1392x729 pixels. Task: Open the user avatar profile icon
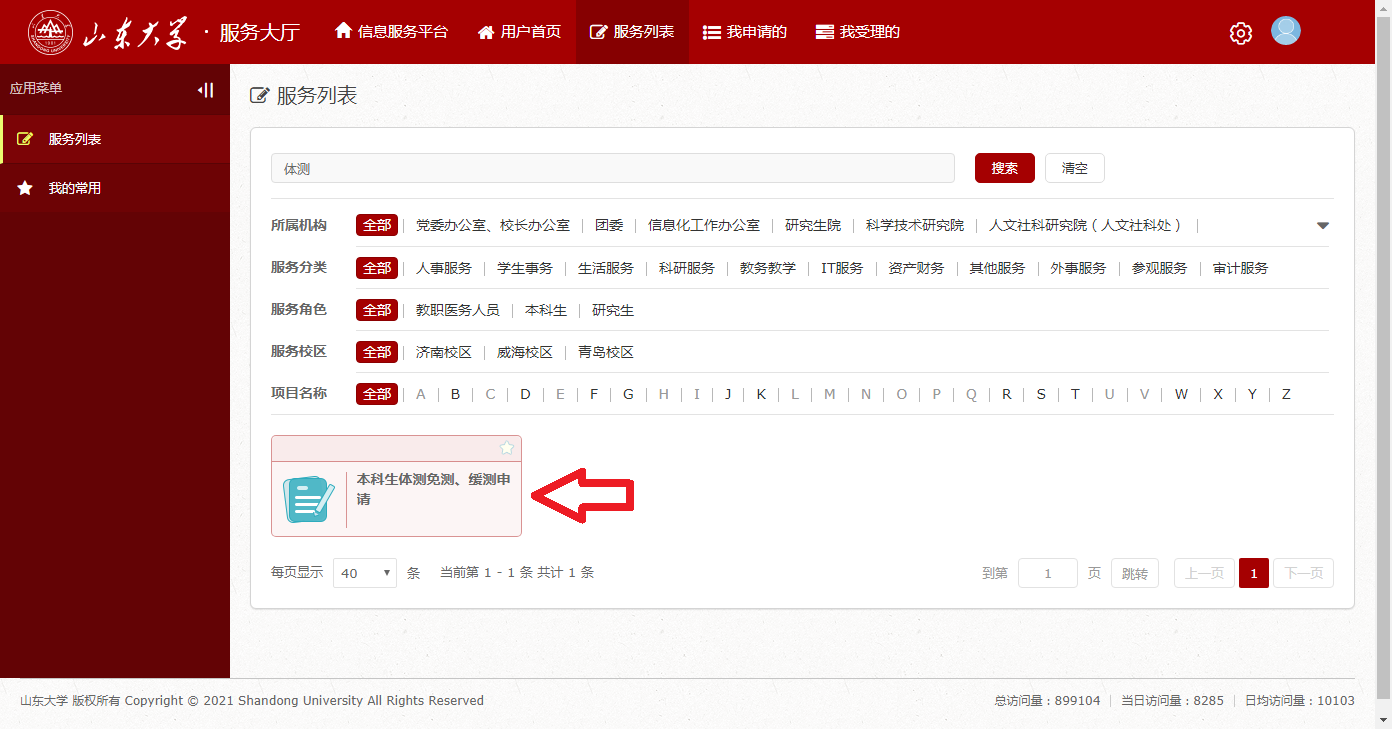point(1285,31)
